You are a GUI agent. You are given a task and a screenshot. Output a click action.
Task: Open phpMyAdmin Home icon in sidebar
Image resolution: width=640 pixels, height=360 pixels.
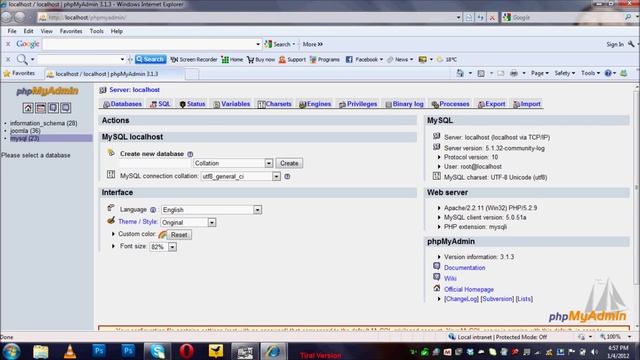tap(28, 108)
